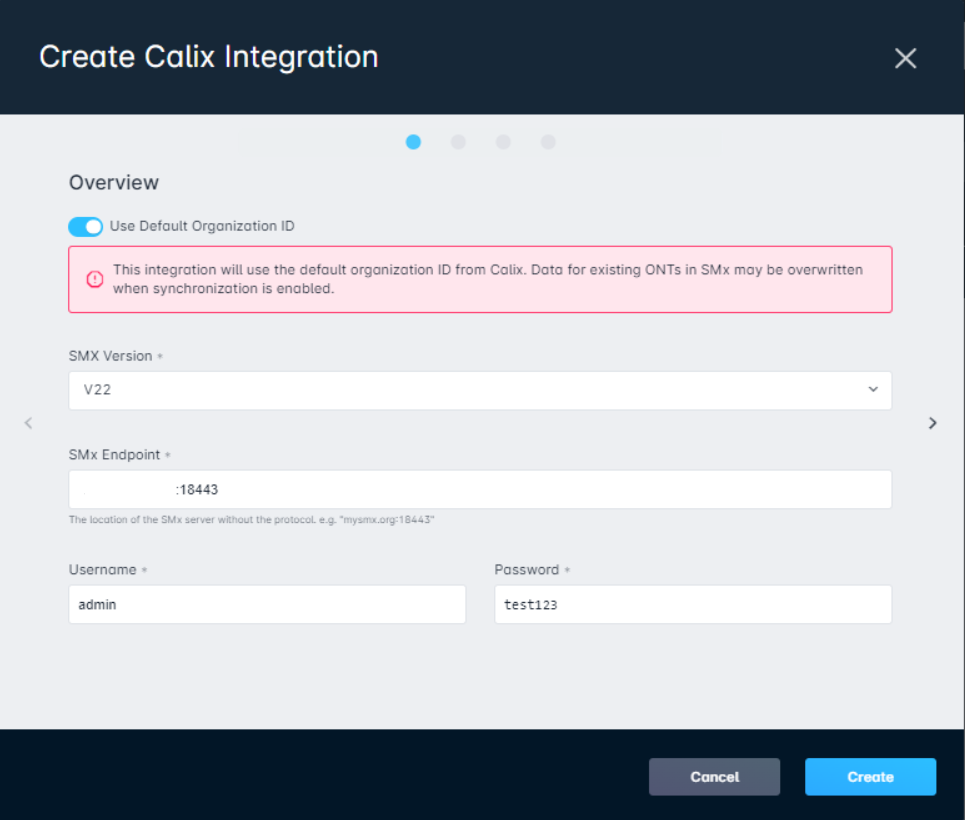Click the SMX Version dropdown chevron
The width and height of the screenshot is (965, 820).
[x=873, y=389]
